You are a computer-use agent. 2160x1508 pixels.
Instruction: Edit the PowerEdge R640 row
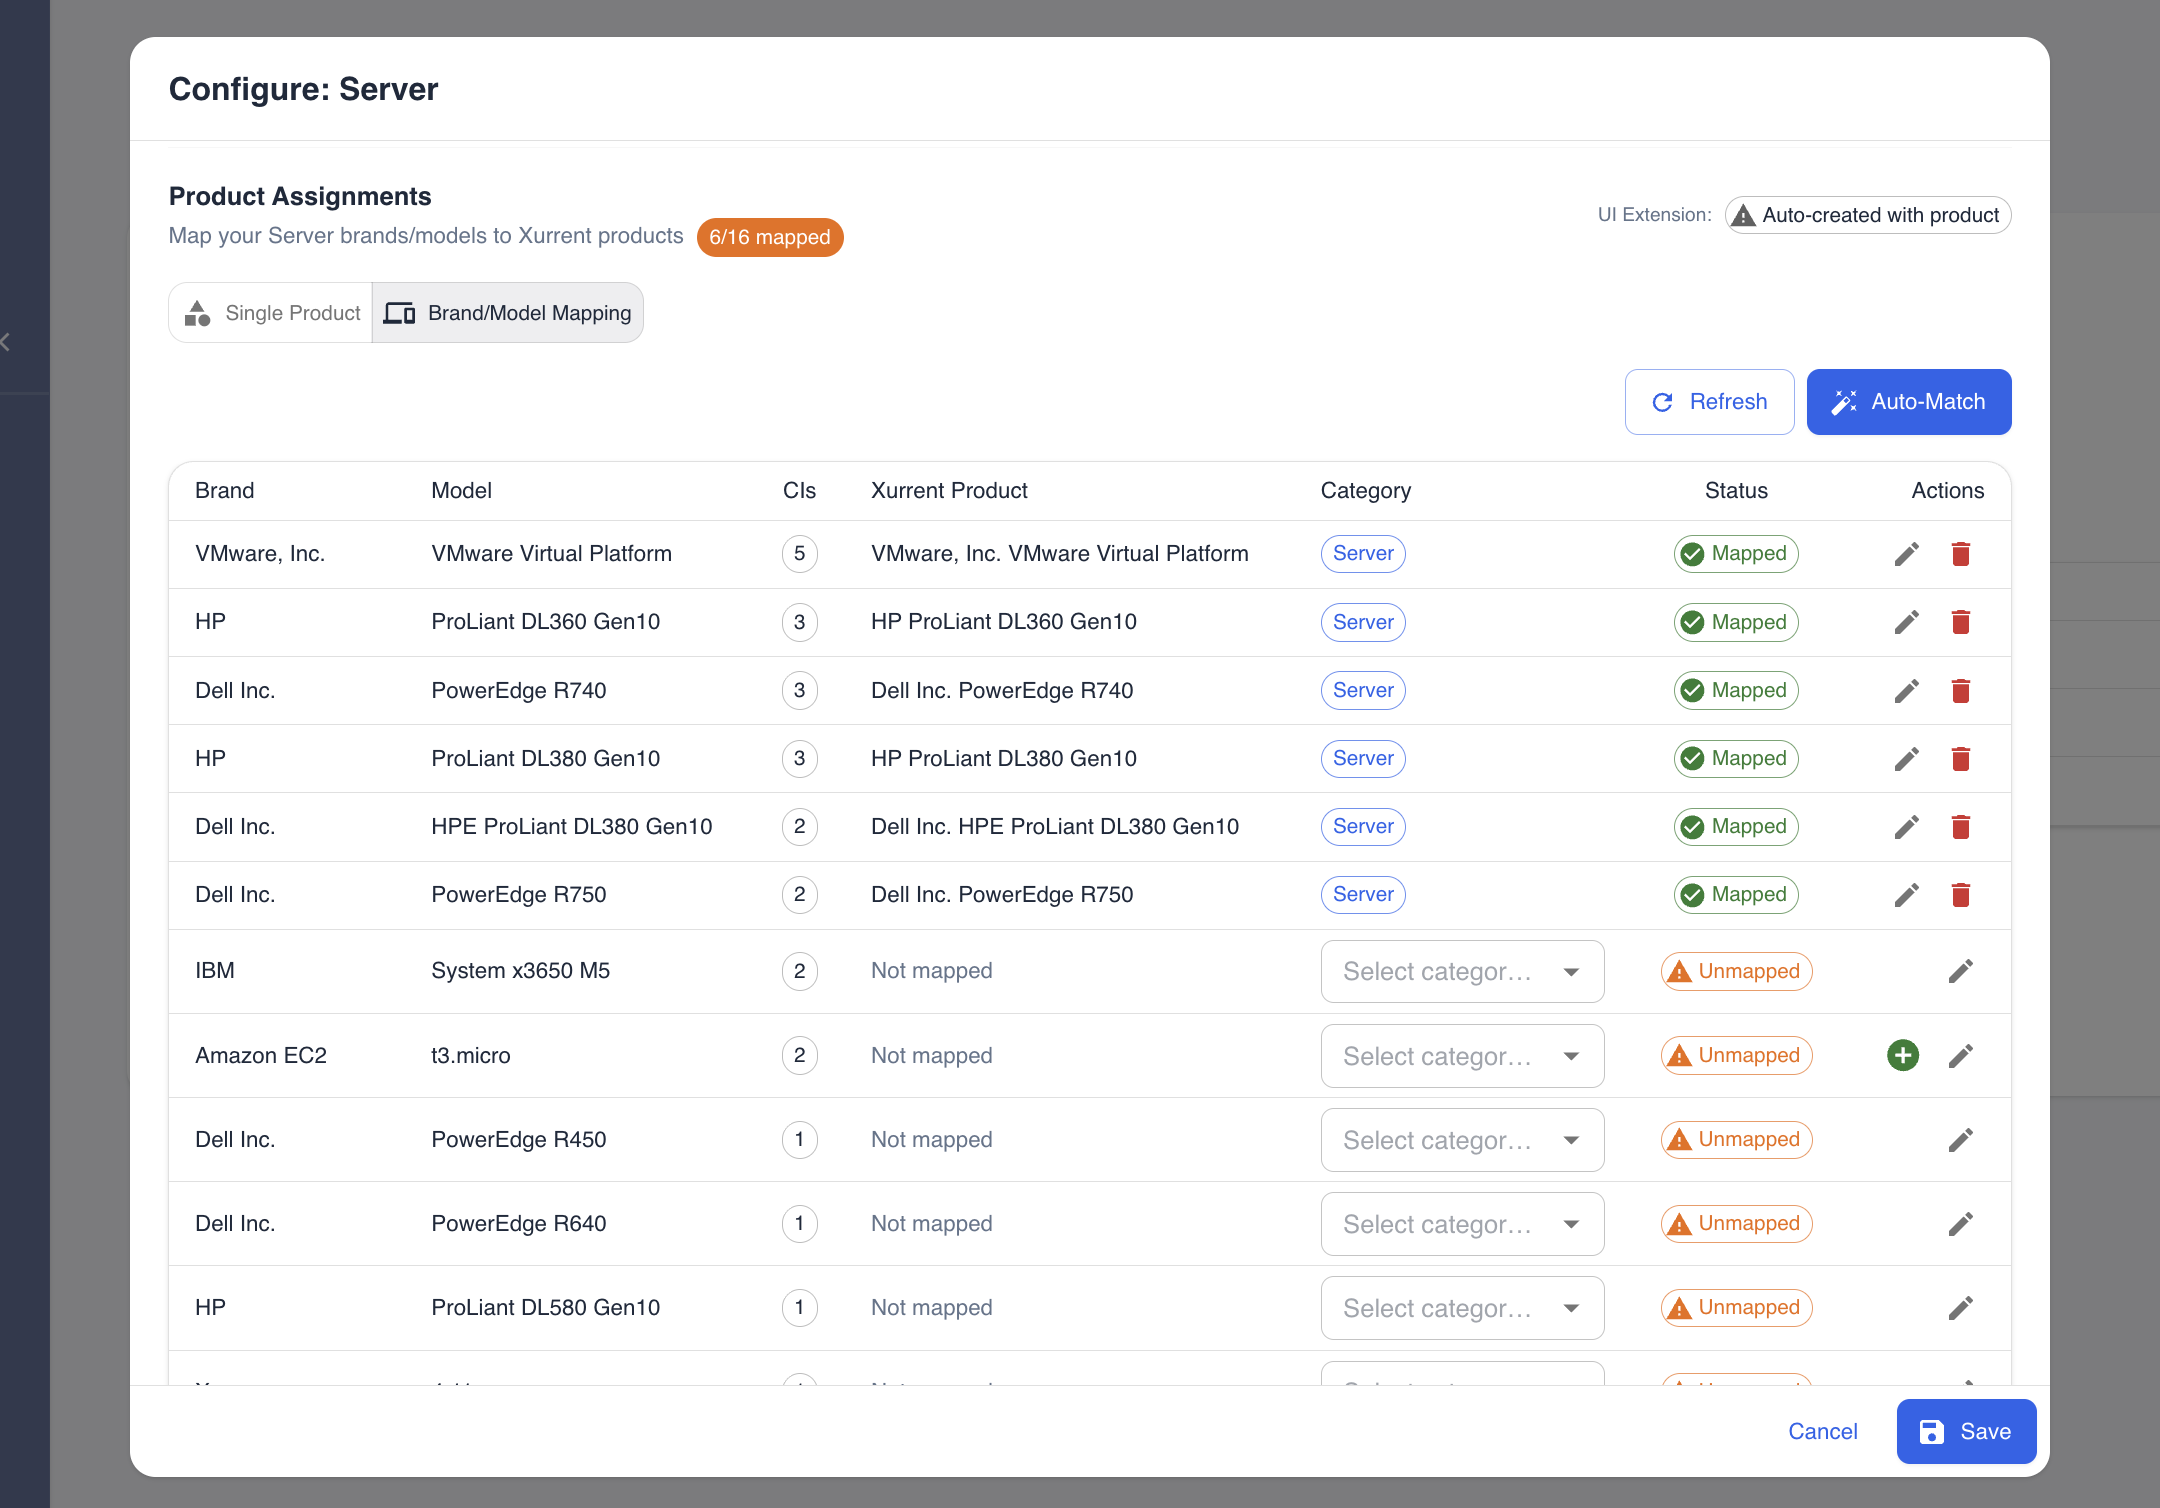1960,1223
